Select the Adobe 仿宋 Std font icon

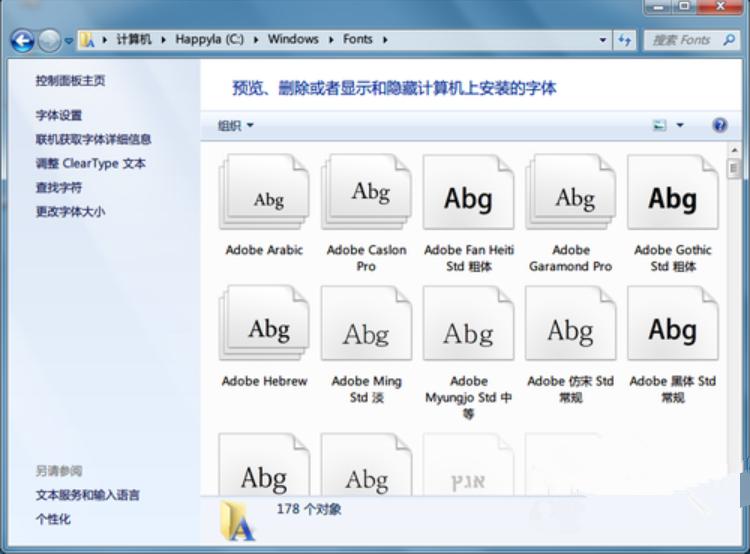[x=571, y=323]
